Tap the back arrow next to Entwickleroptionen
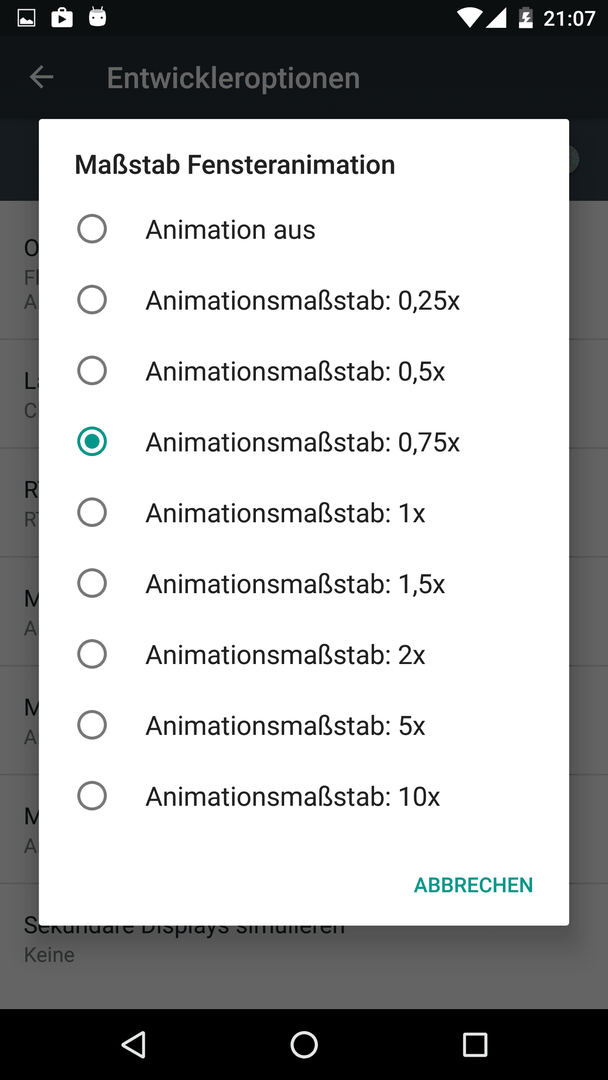 (41, 77)
